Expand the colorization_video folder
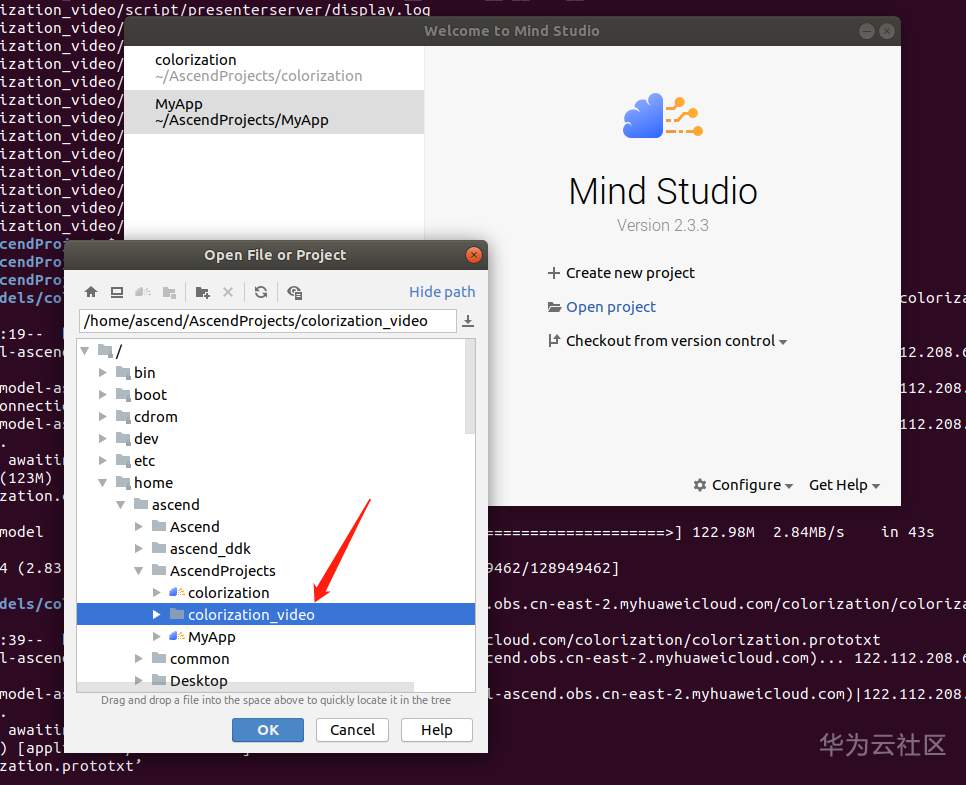The height and width of the screenshot is (785, 966). (156, 614)
